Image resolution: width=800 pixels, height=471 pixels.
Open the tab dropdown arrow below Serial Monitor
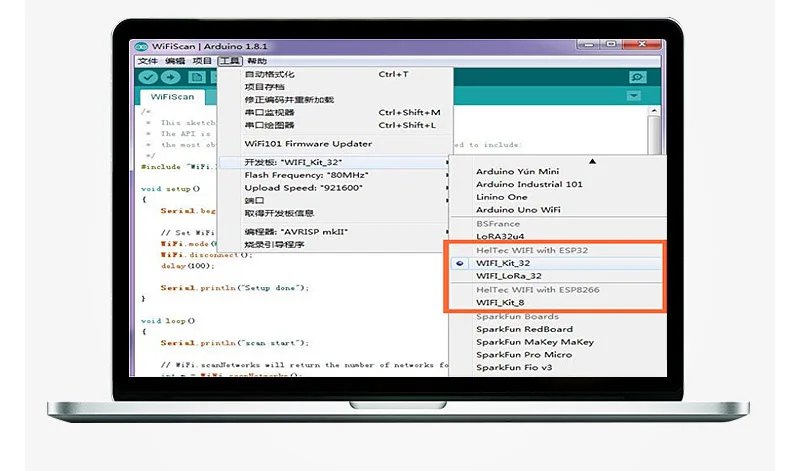coord(633,96)
